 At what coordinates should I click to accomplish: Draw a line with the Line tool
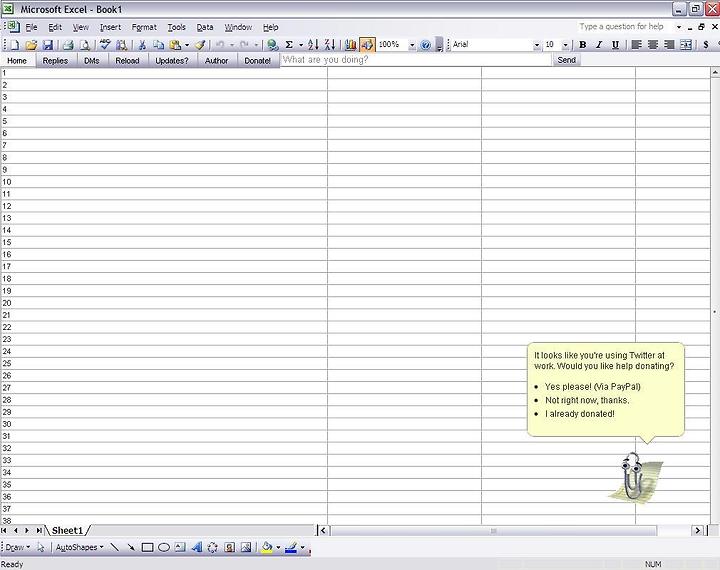115,547
